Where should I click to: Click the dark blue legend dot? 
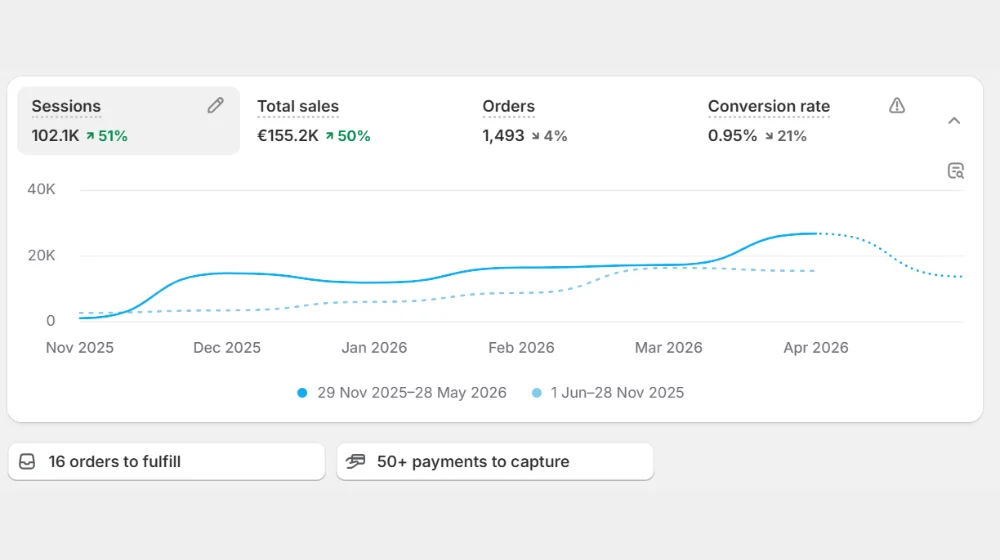click(302, 393)
